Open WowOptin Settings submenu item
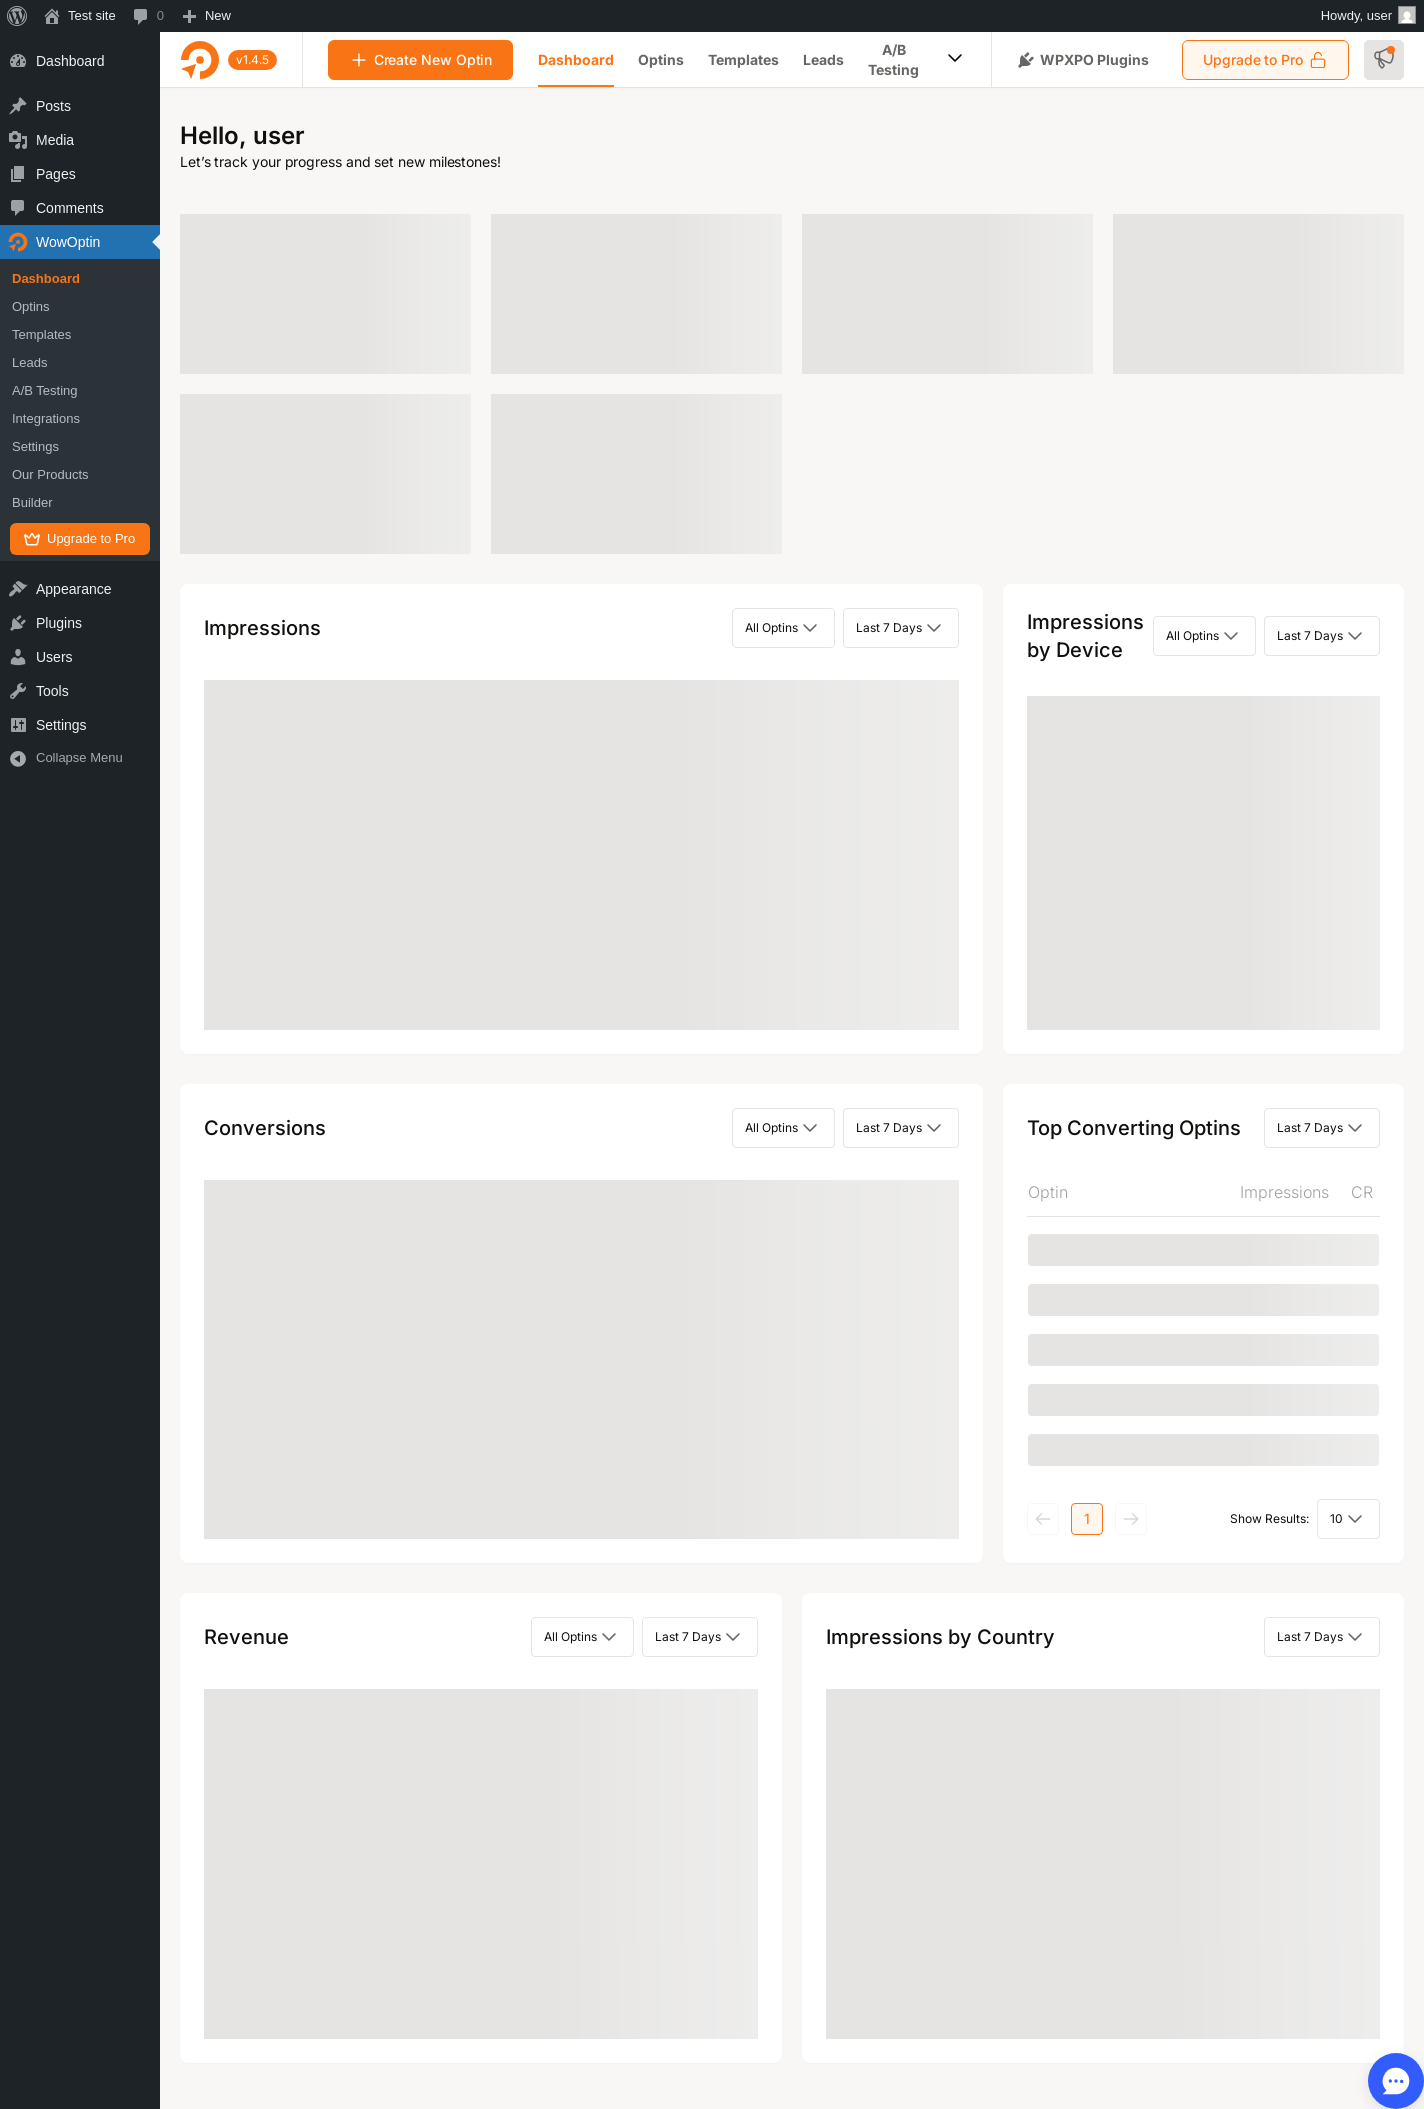This screenshot has width=1424, height=2109. pyautogui.click(x=80, y=447)
